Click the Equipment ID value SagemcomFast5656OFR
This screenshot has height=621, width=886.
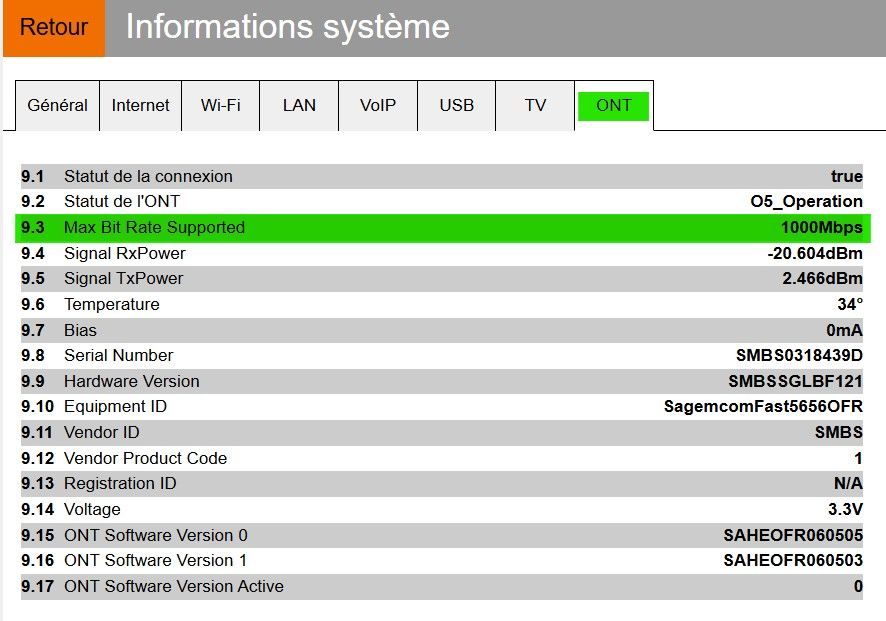click(x=763, y=406)
